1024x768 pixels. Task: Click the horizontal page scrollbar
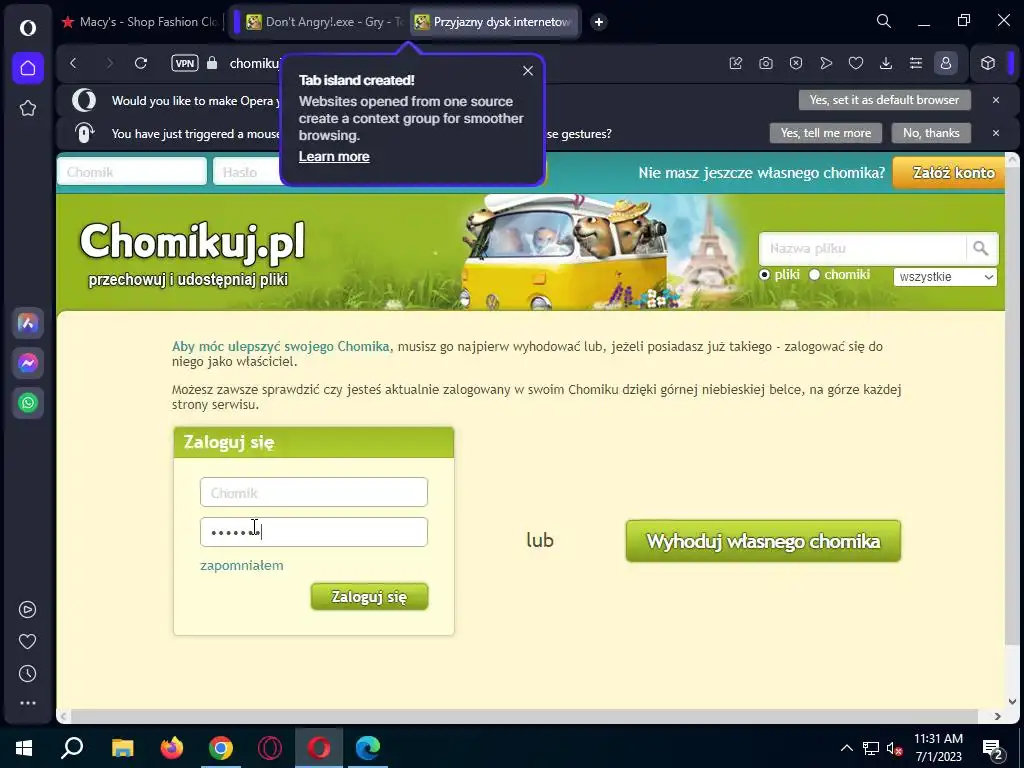[x=522, y=716]
